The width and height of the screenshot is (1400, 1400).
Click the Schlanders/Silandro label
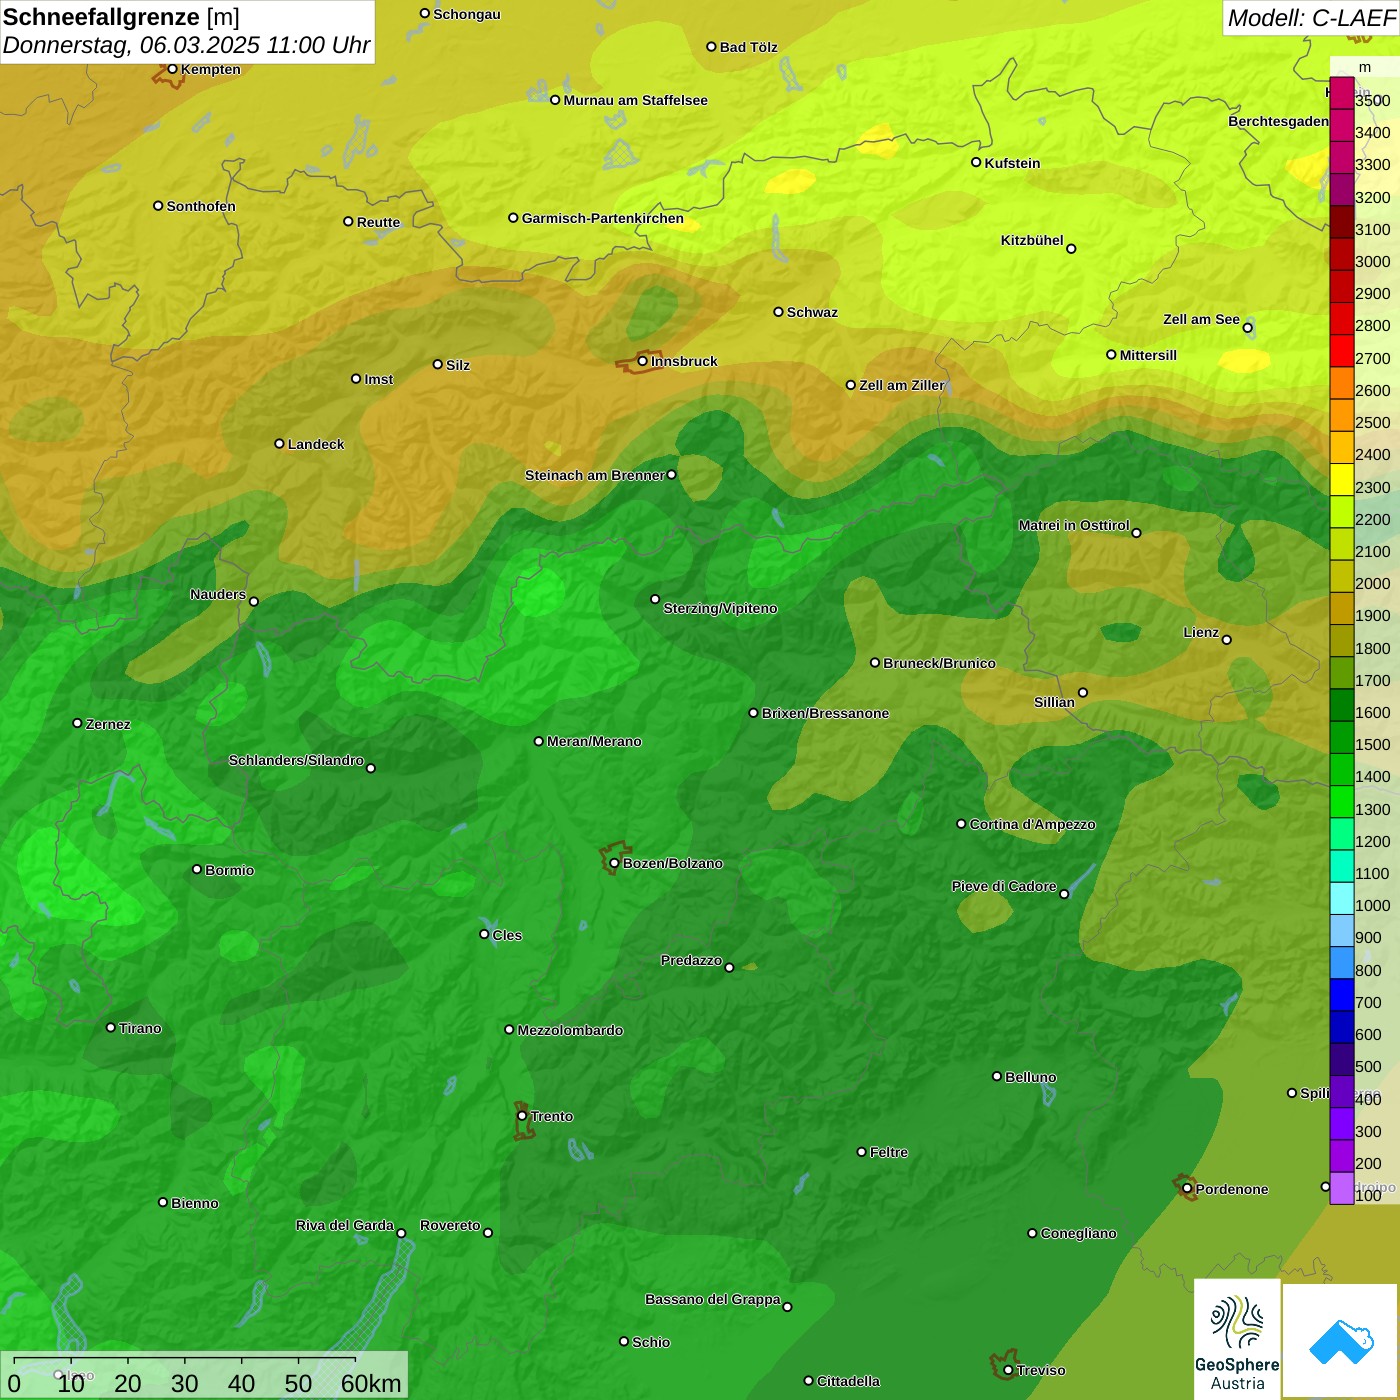[x=296, y=760]
